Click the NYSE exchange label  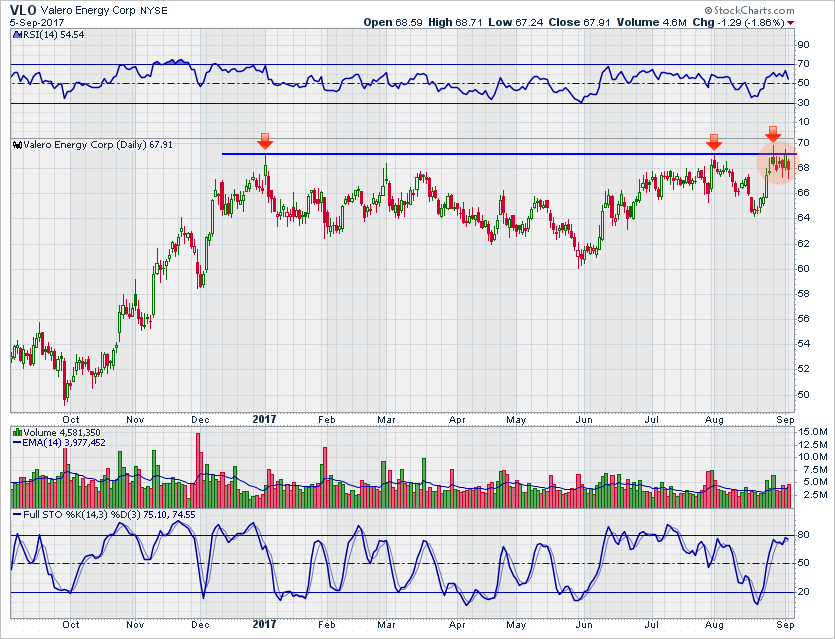pyautogui.click(x=154, y=11)
